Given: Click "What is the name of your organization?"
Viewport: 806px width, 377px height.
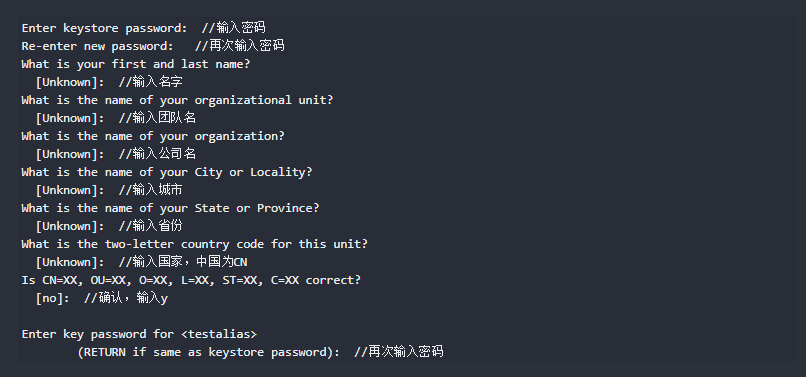Looking at the screenshot, I should click(153, 136).
